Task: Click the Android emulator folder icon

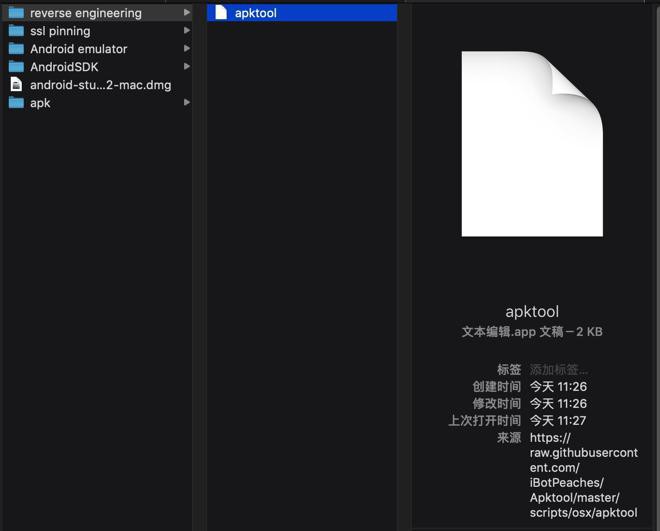Action: (16, 49)
